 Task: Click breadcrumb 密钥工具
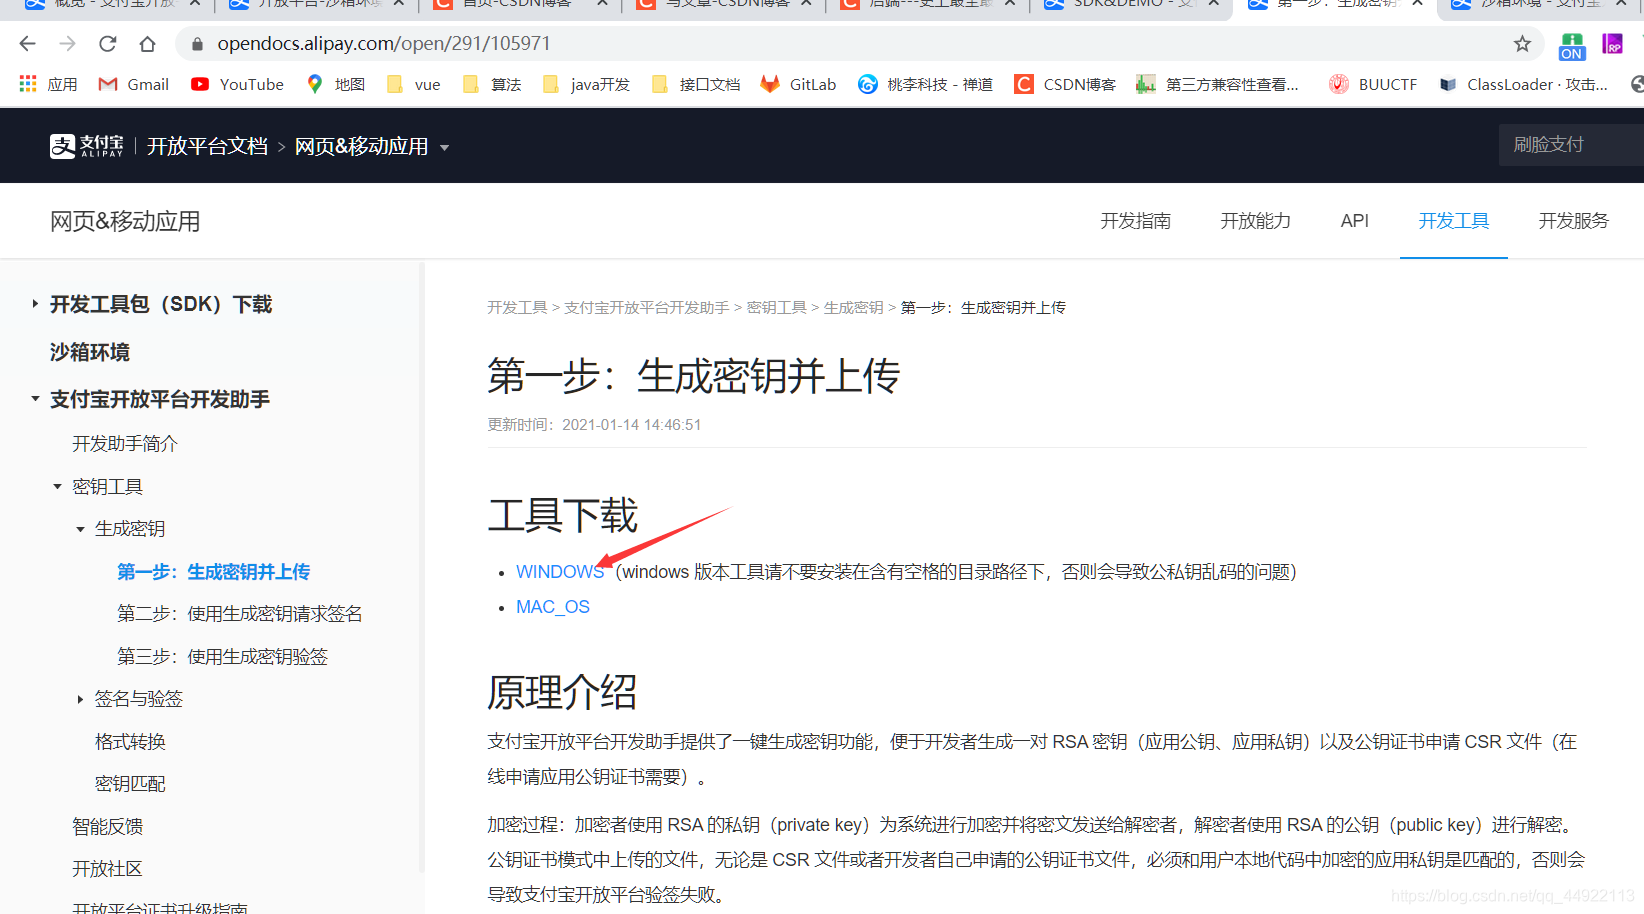[776, 308]
